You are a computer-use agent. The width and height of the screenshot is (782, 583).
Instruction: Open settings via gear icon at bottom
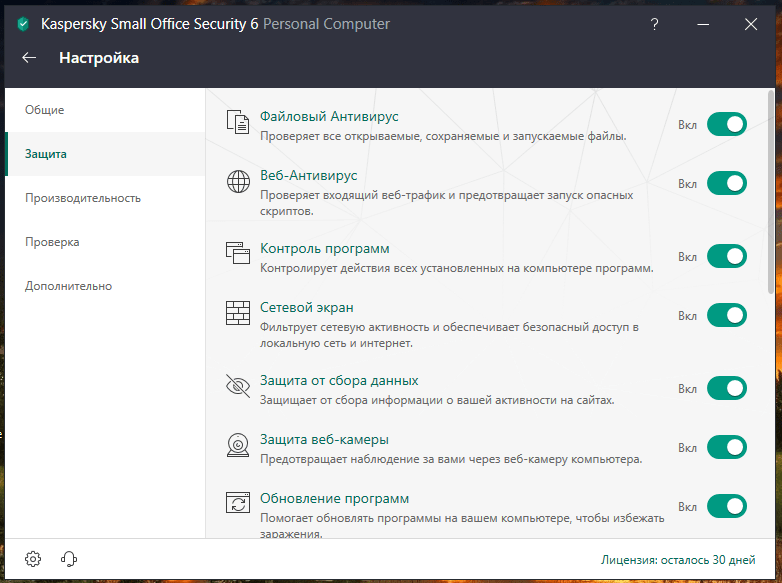pos(33,559)
